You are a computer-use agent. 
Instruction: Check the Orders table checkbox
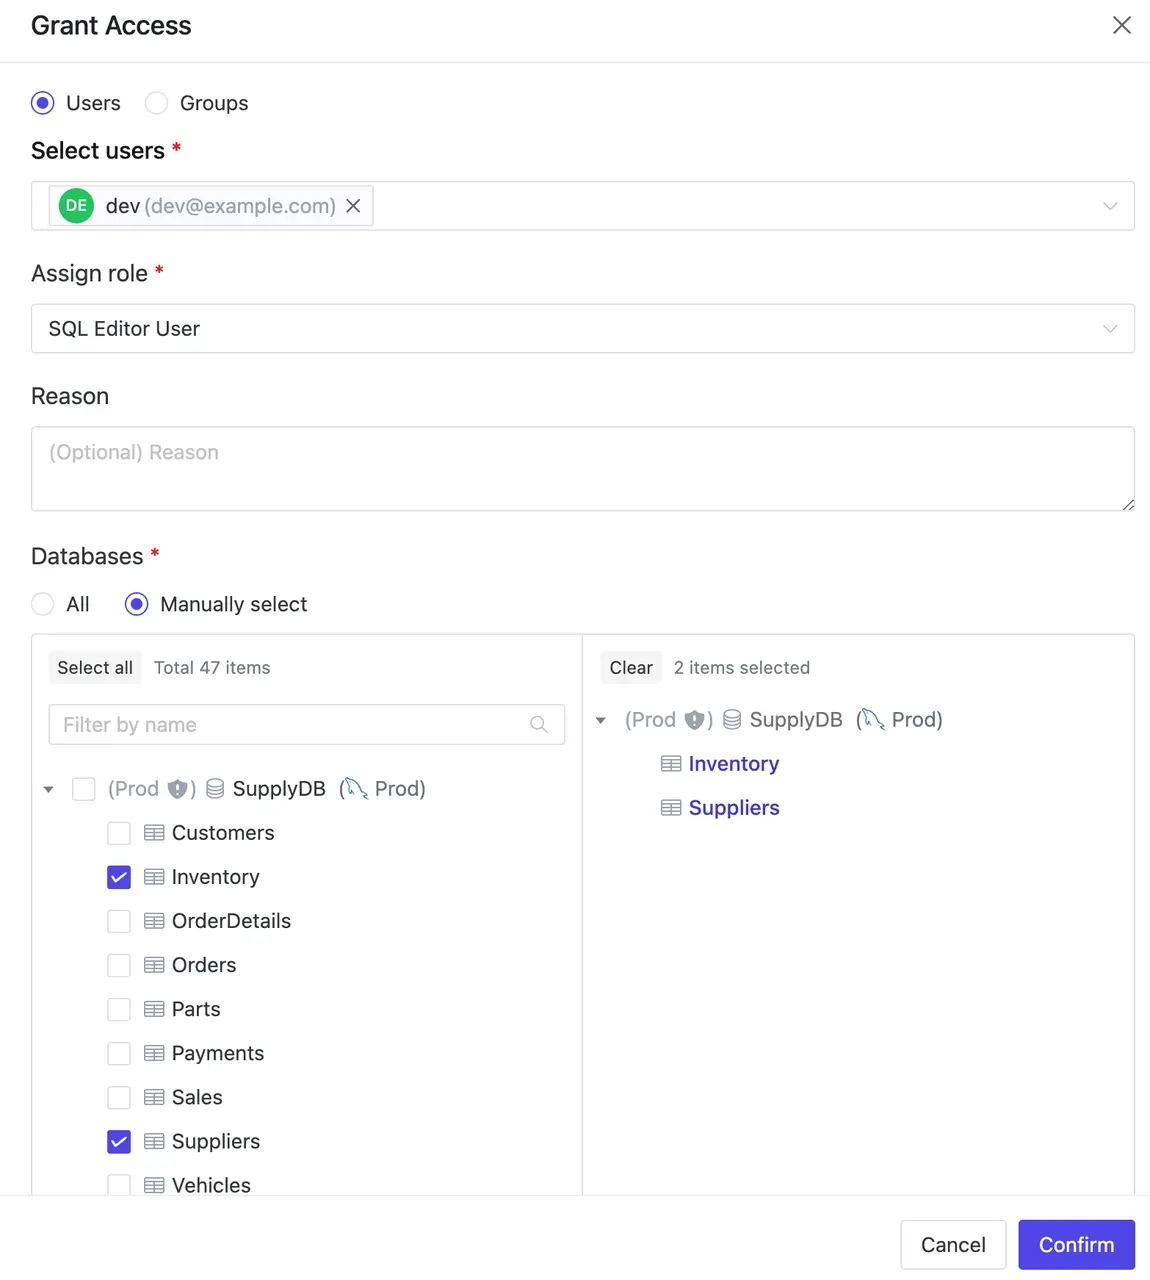click(x=119, y=965)
